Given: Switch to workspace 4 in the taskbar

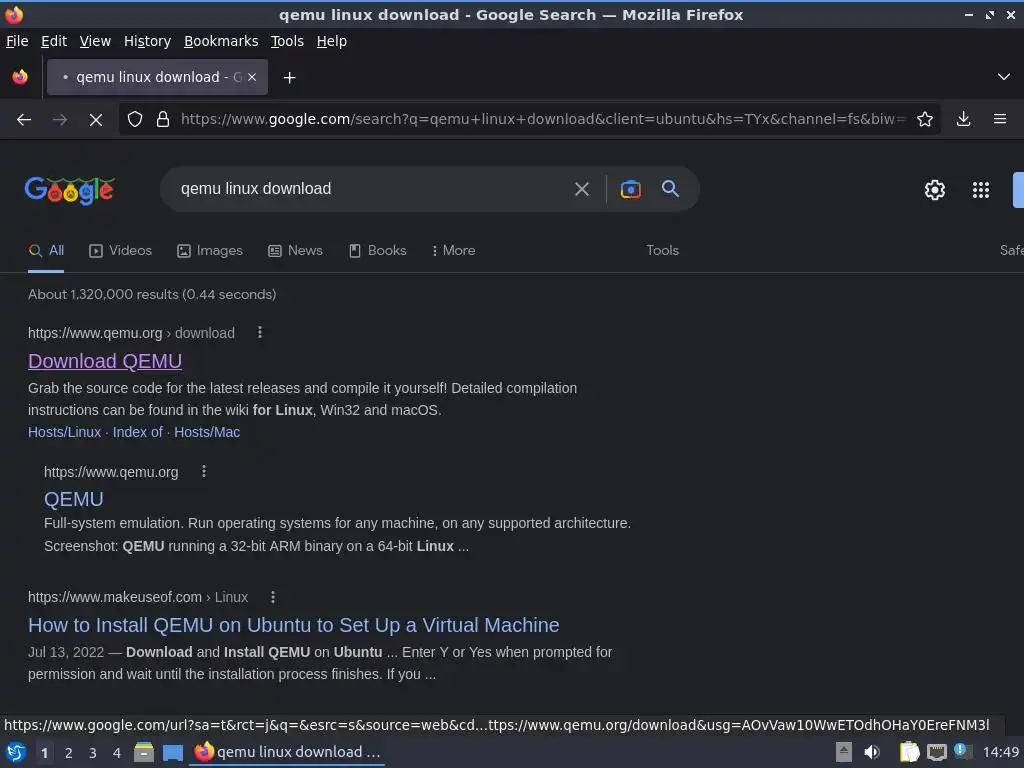Looking at the screenshot, I should tap(117, 753).
